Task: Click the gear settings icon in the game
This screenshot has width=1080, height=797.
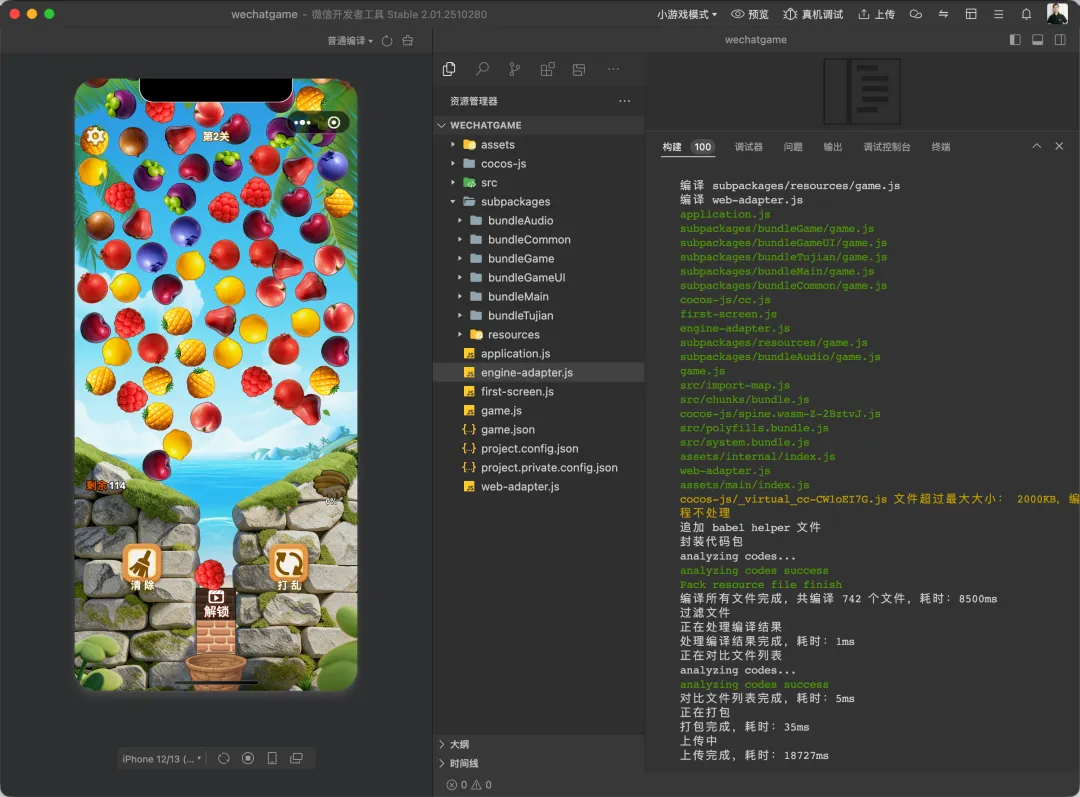Action: pyautogui.click(x=95, y=138)
